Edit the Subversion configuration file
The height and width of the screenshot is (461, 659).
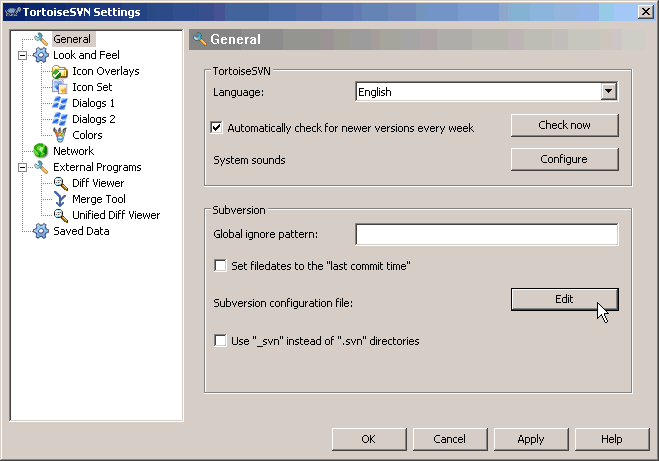pyautogui.click(x=564, y=299)
